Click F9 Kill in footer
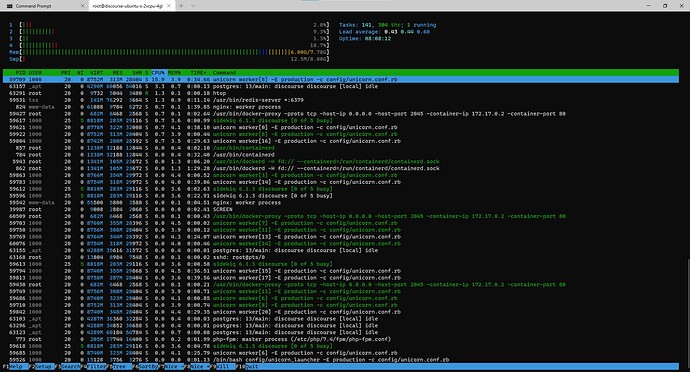 point(224,366)
